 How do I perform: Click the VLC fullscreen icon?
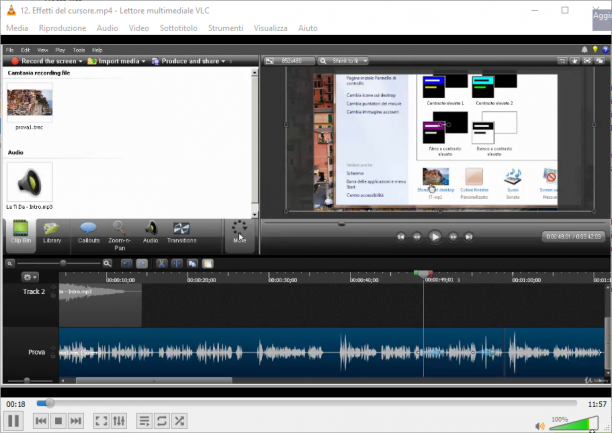[x=101, y=421]
